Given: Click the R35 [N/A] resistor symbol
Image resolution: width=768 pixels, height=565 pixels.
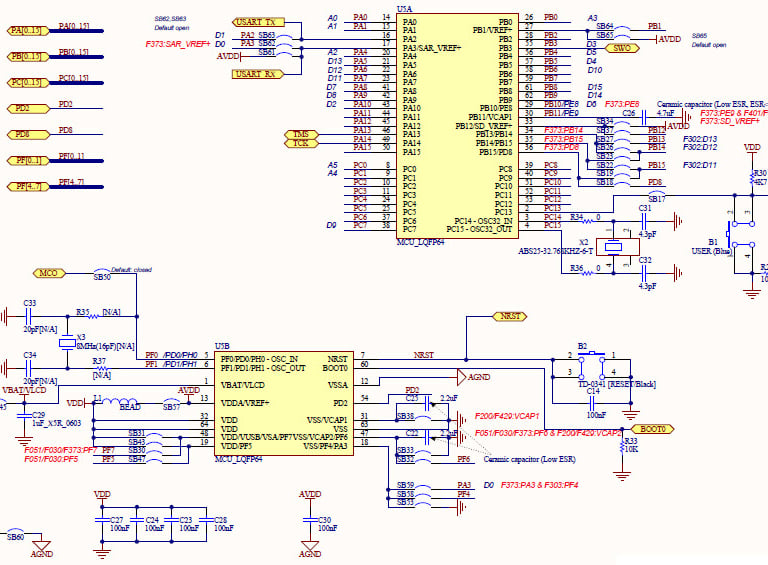Looking at the screenshot, I should coord(93,316).
